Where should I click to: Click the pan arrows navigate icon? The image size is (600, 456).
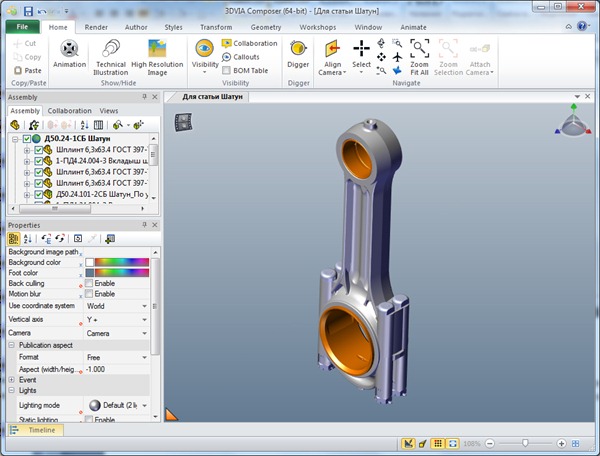pyautogui.click(x=381, y=57)
